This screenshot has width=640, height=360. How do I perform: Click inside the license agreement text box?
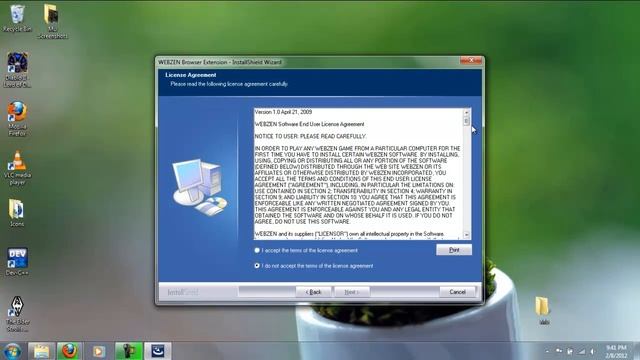pos(358,173)
